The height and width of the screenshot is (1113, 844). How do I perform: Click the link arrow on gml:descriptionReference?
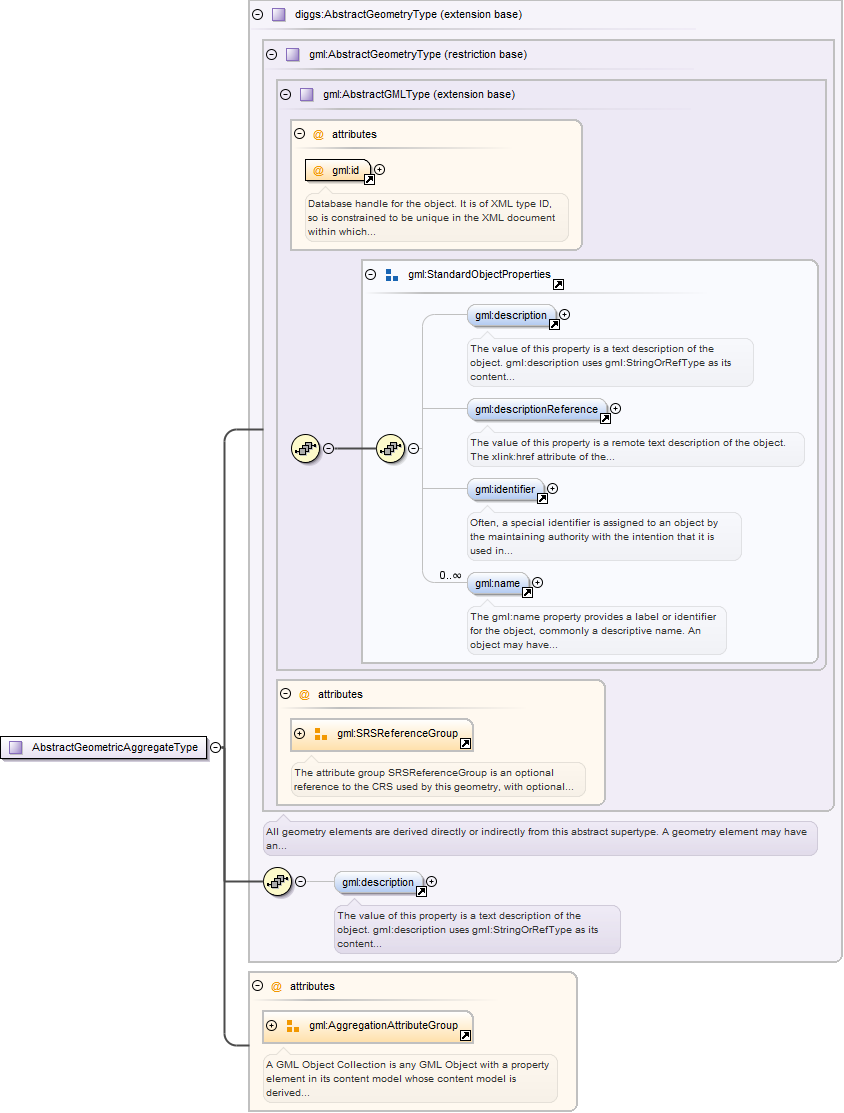coord(605,418)
